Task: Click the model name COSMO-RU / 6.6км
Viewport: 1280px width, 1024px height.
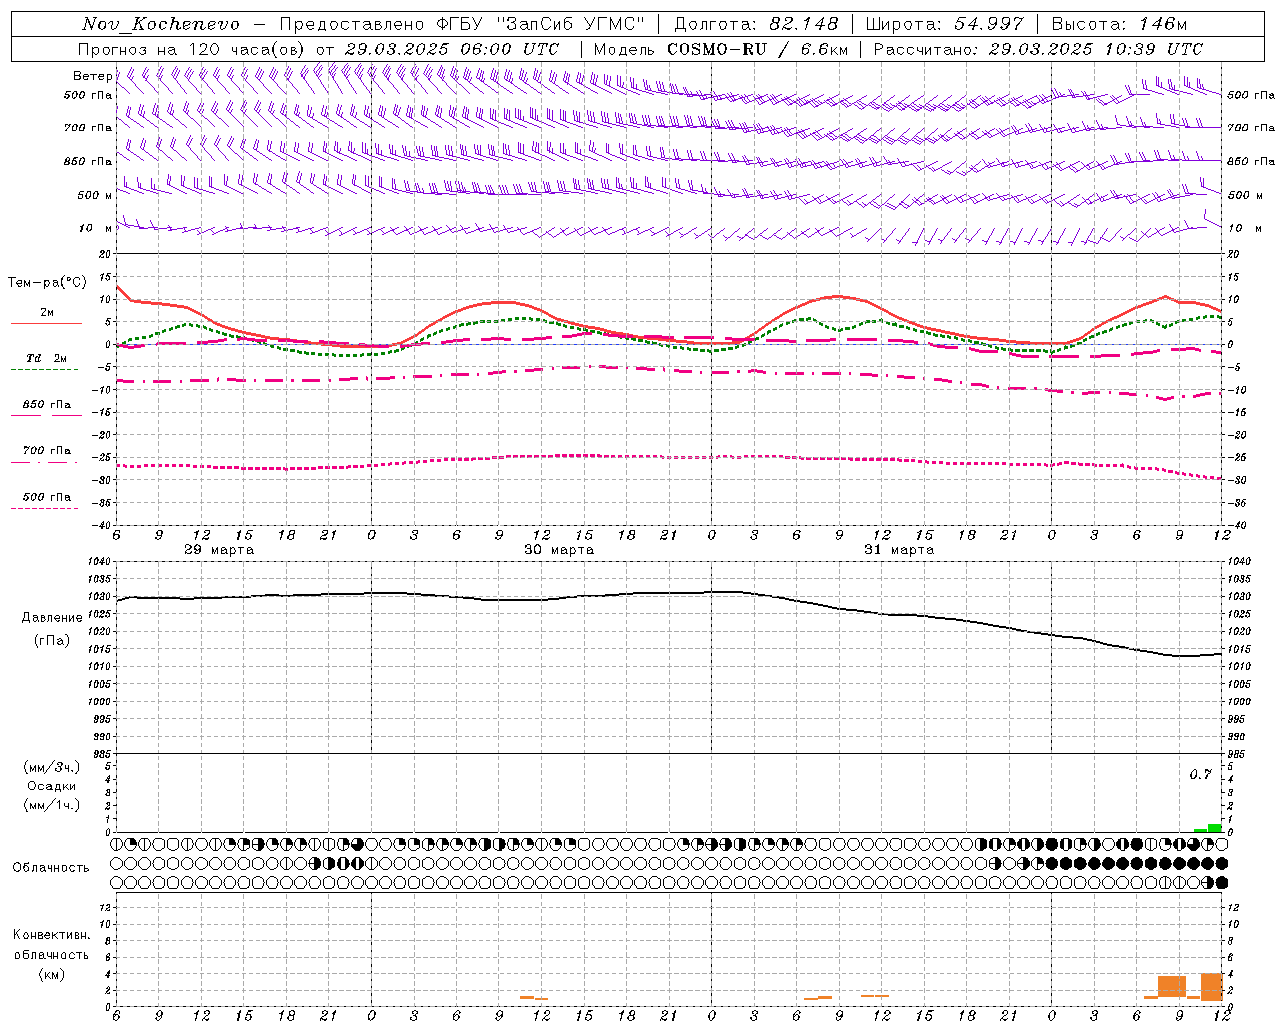Action: click(x=758, y=49)
